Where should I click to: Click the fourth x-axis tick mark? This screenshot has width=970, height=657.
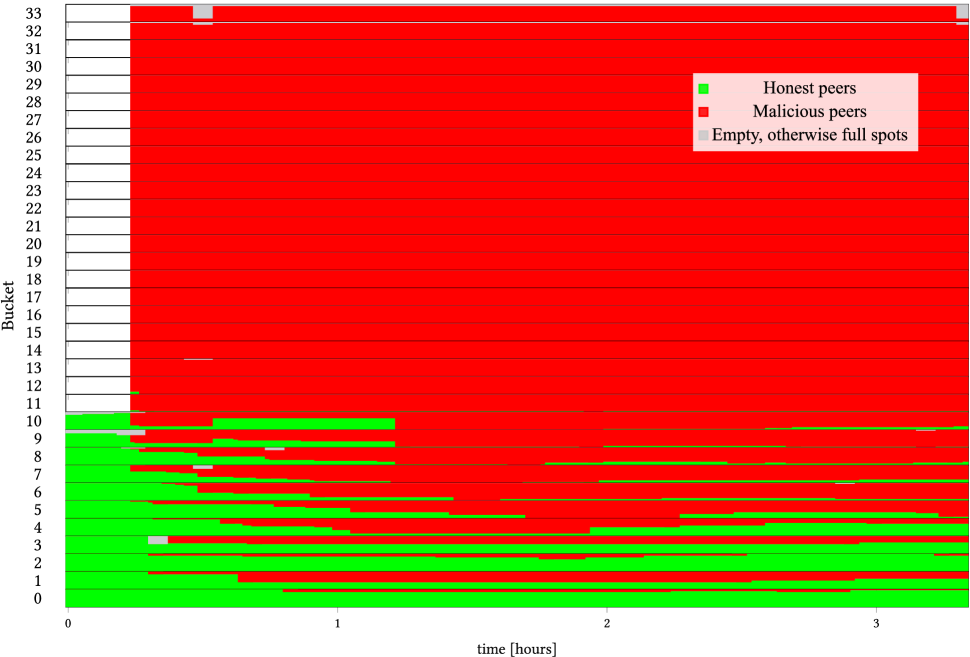[x=876, y=610]
